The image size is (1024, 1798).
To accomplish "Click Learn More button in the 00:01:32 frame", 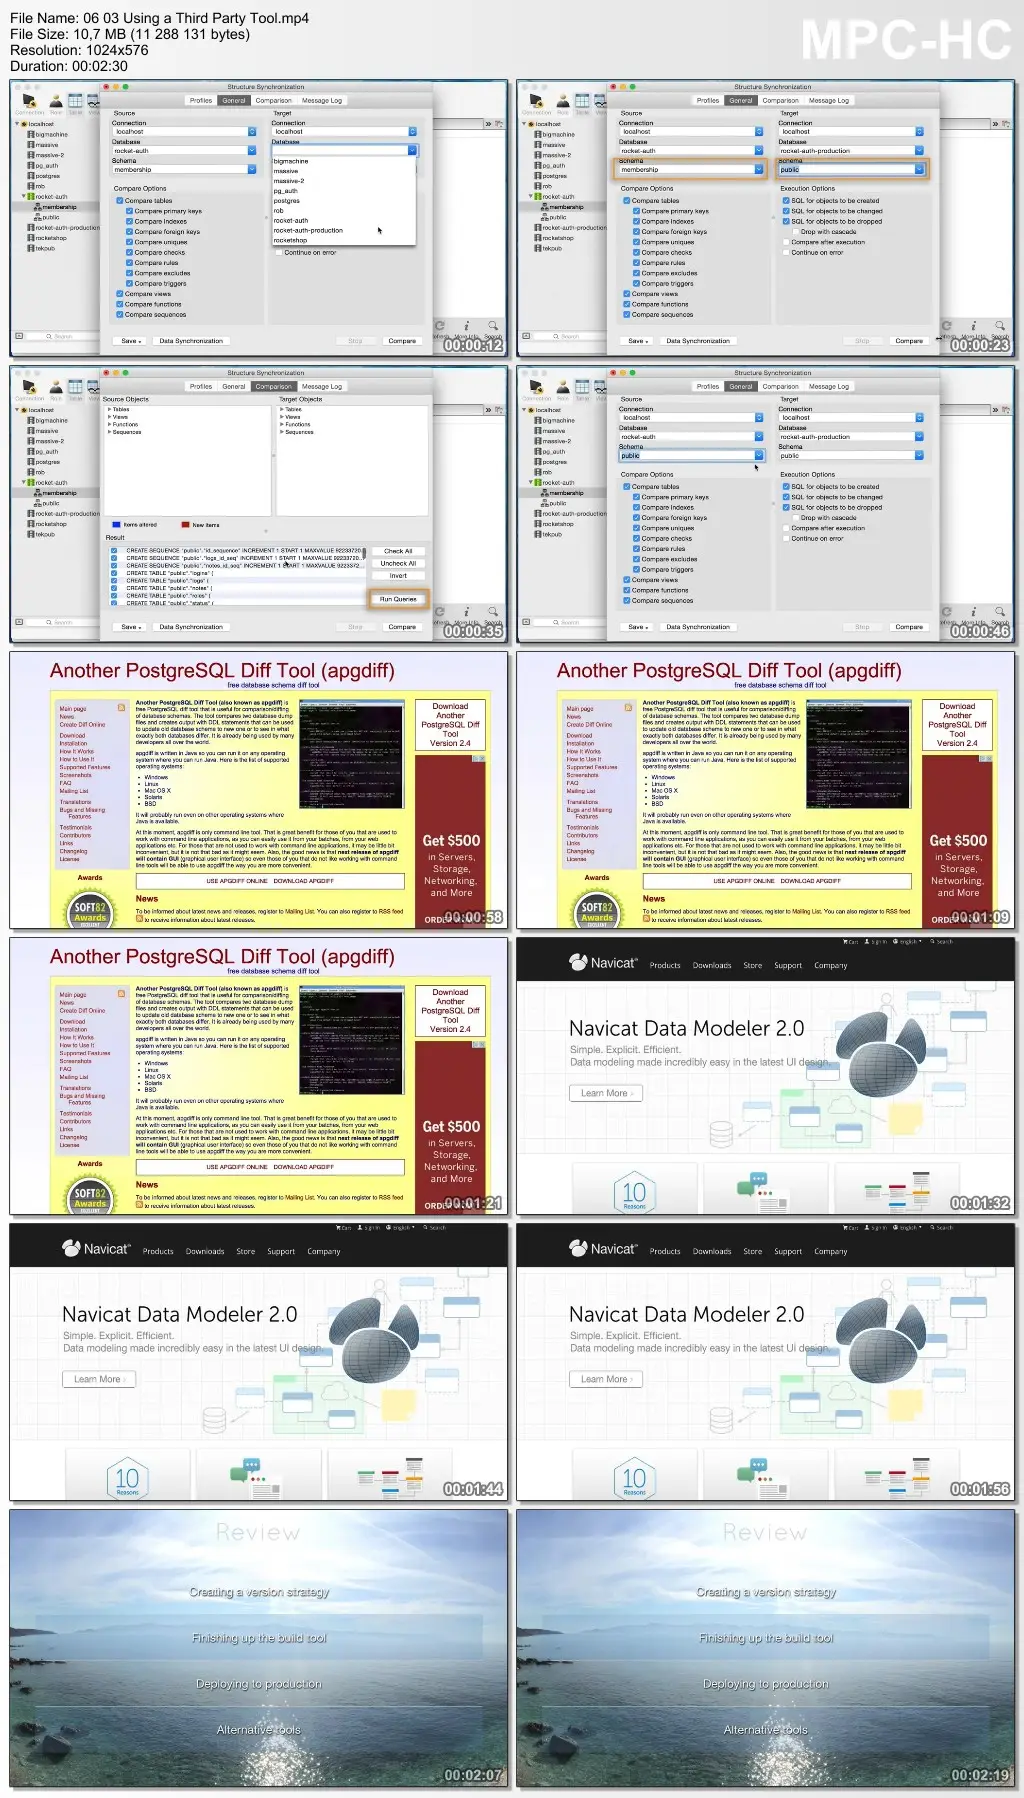I will coord(607,1093).
